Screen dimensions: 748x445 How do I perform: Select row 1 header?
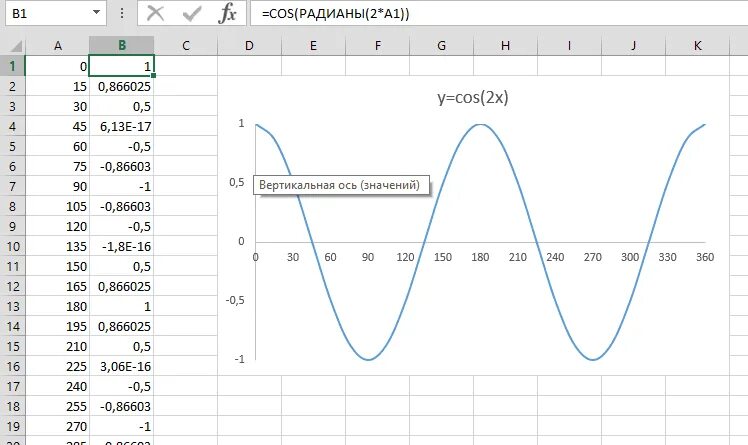coord(12,66)
